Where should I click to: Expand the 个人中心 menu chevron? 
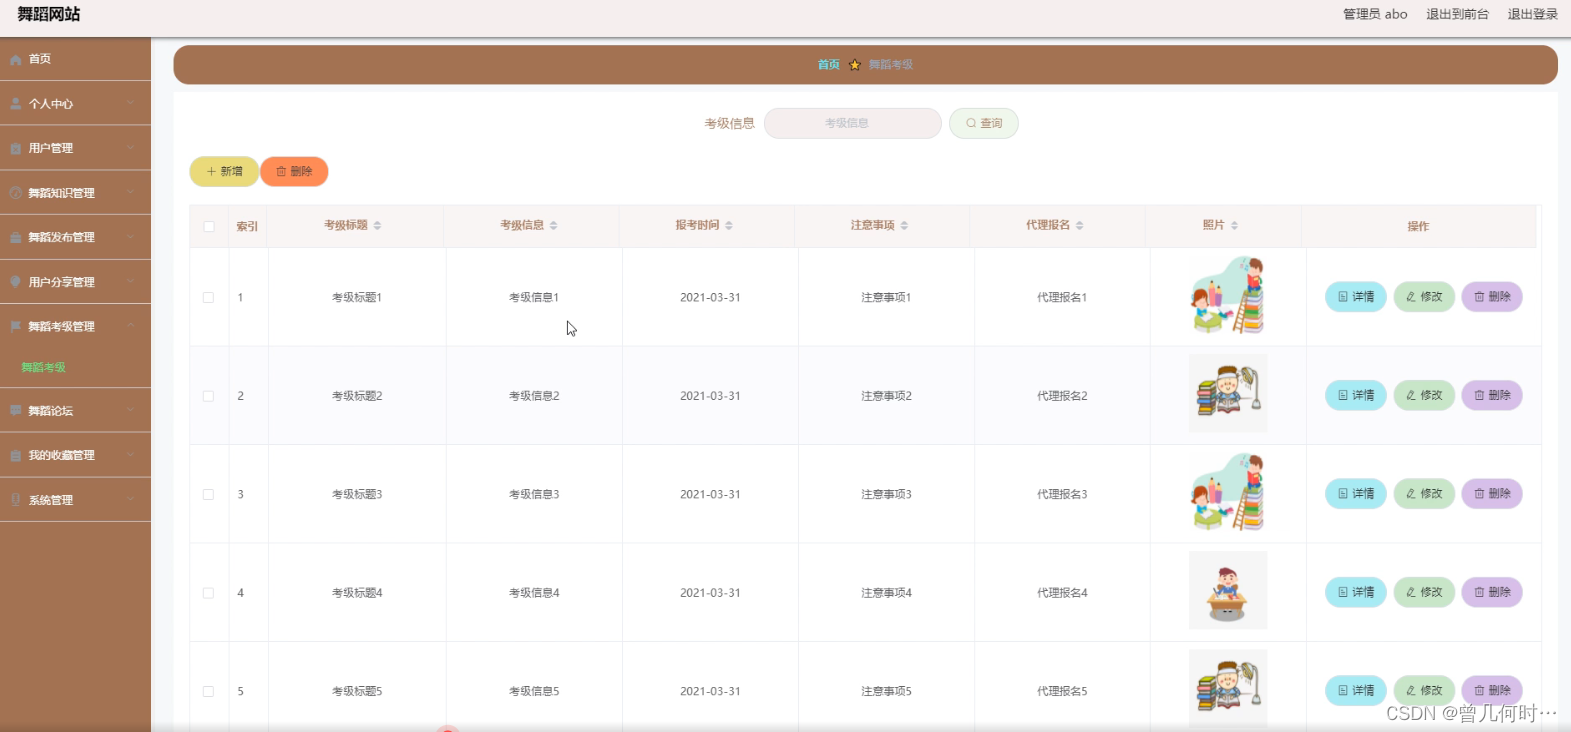coord(131,103)
